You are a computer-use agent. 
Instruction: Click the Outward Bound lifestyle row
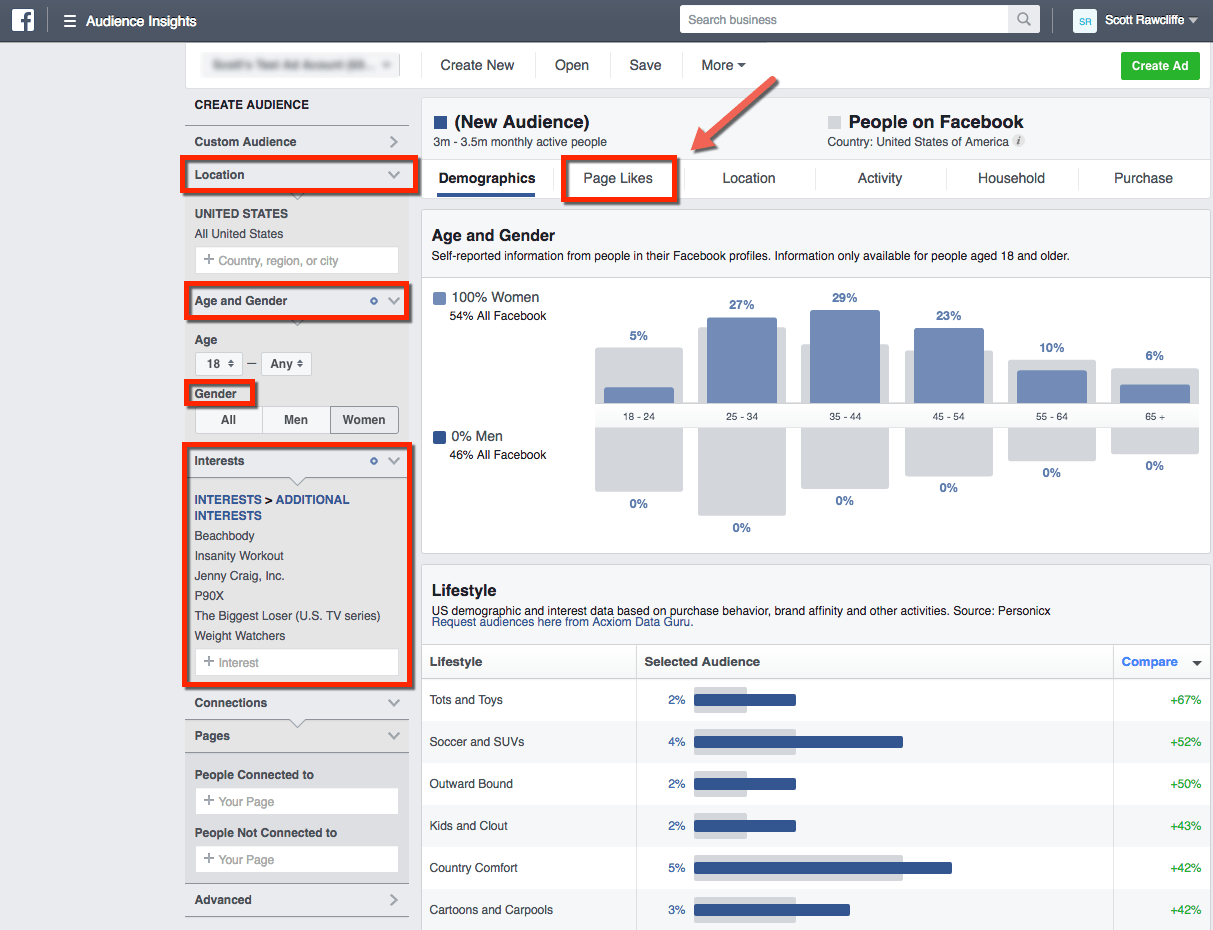(x=816, y=784)
